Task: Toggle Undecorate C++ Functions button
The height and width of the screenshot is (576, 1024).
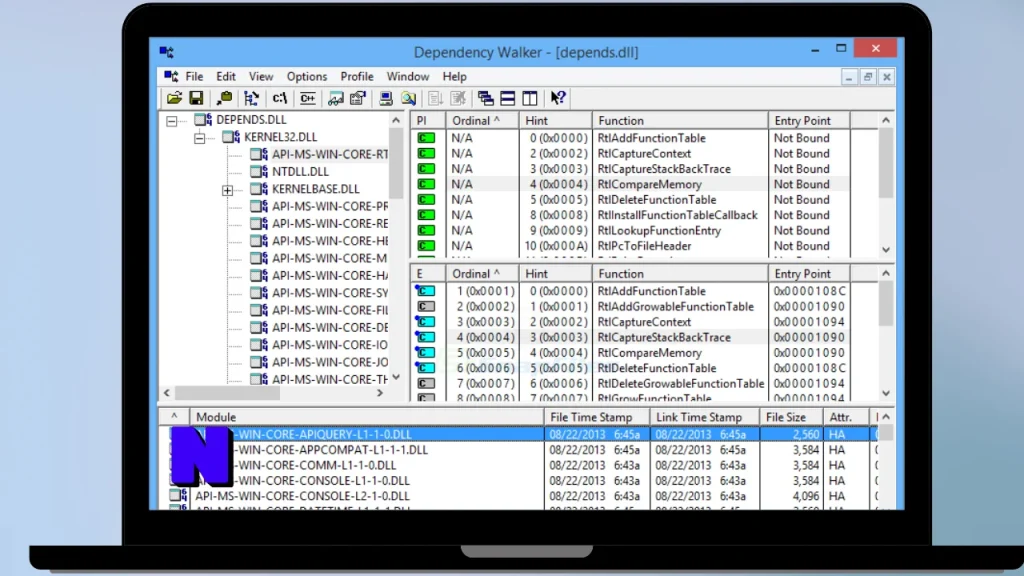Action: coord(308,98)
